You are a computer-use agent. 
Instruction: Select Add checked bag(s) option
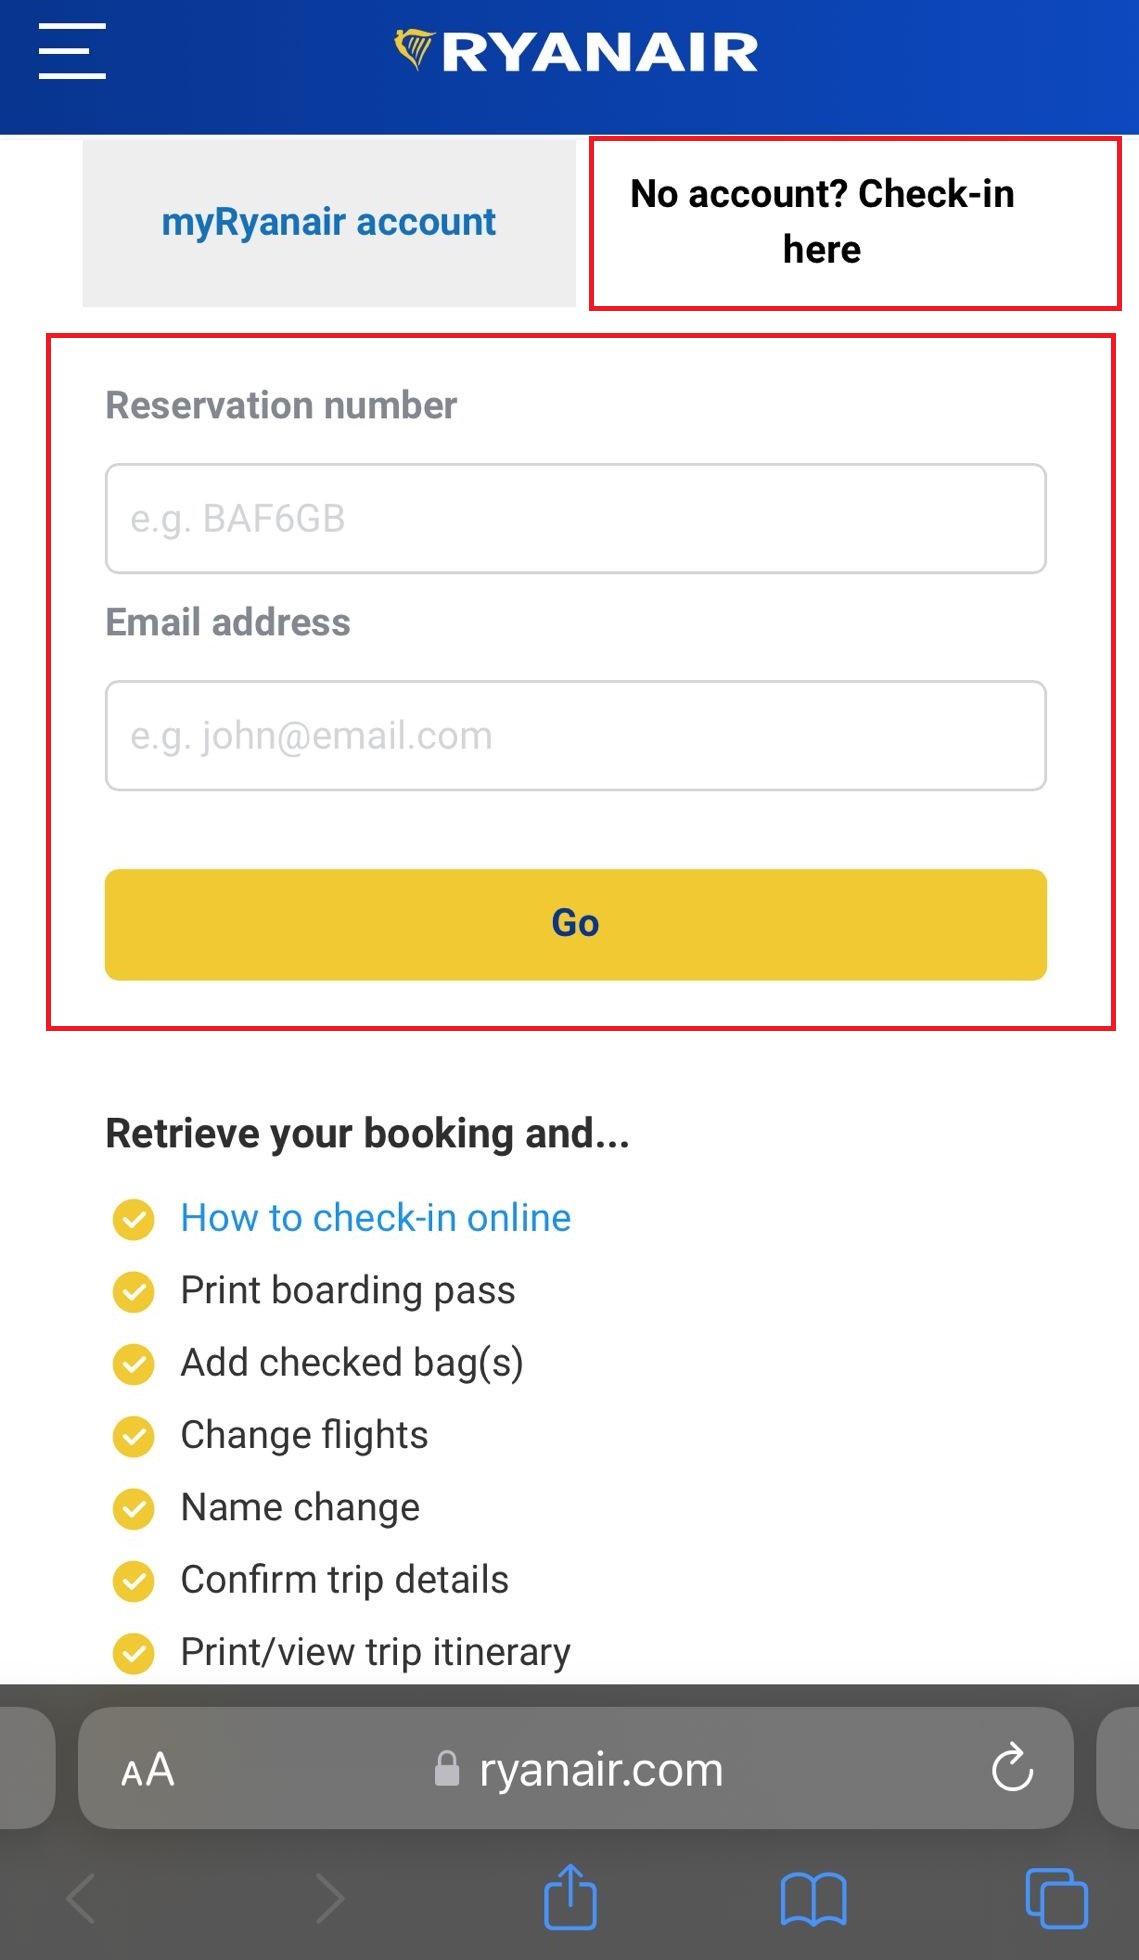[x=352, y=1363]
